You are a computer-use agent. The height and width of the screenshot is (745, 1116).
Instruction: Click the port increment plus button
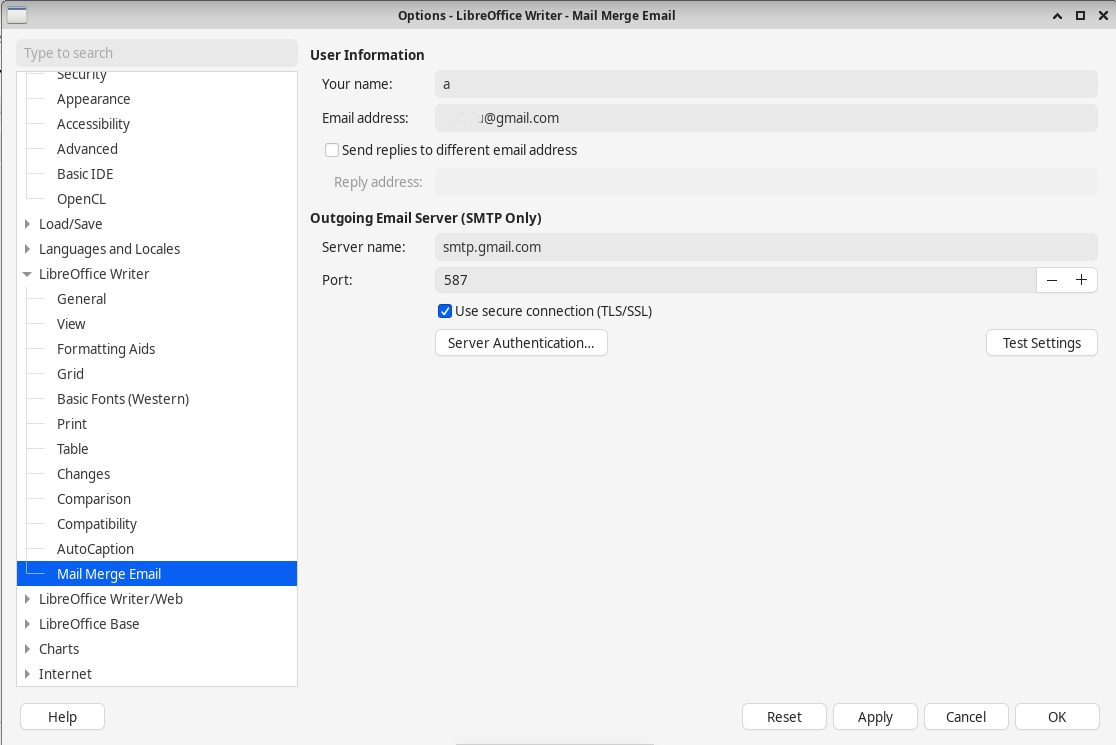pyautogui.click(x=1080, y=280)
